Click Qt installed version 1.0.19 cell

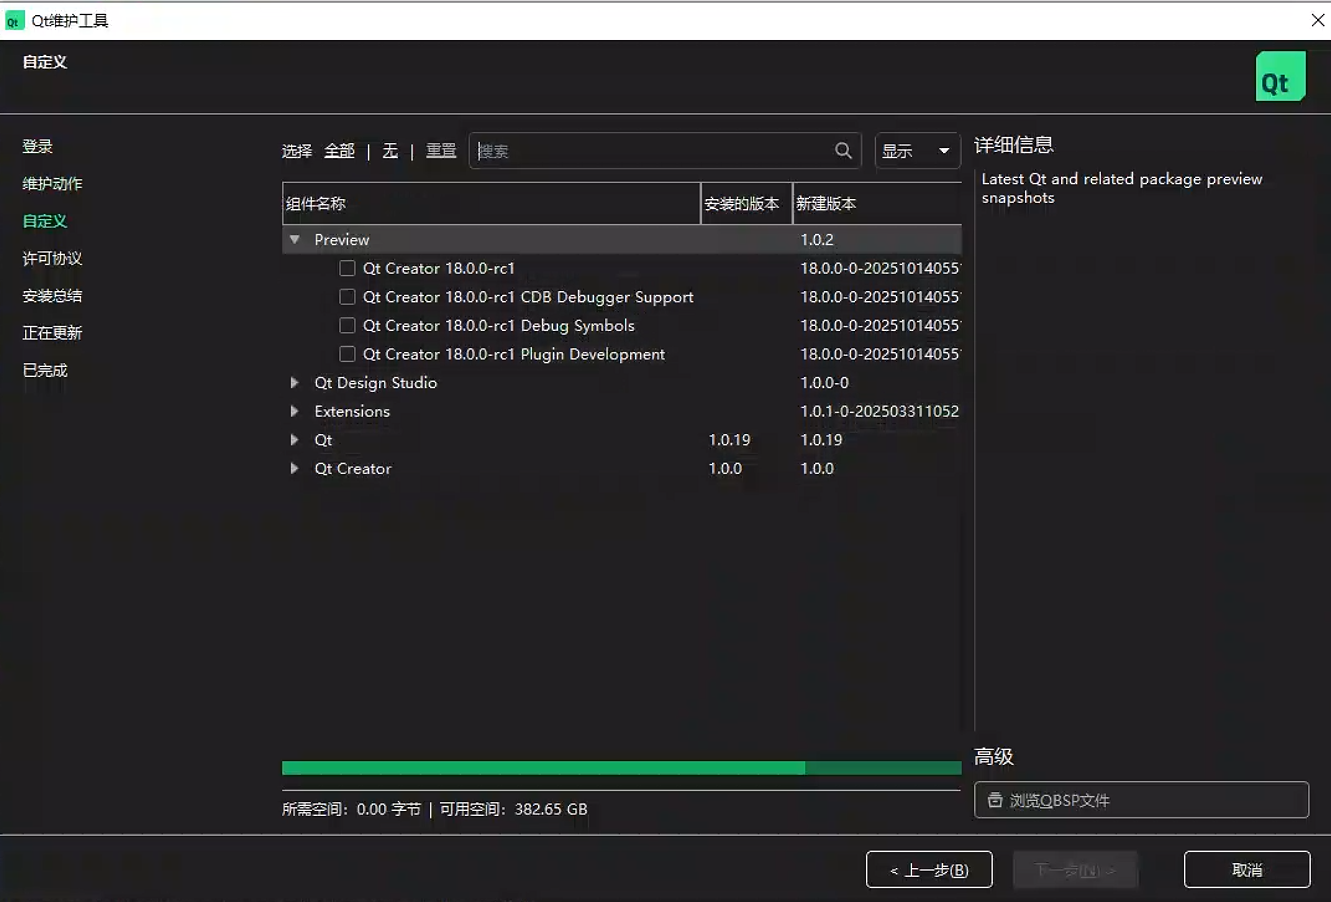730,440
